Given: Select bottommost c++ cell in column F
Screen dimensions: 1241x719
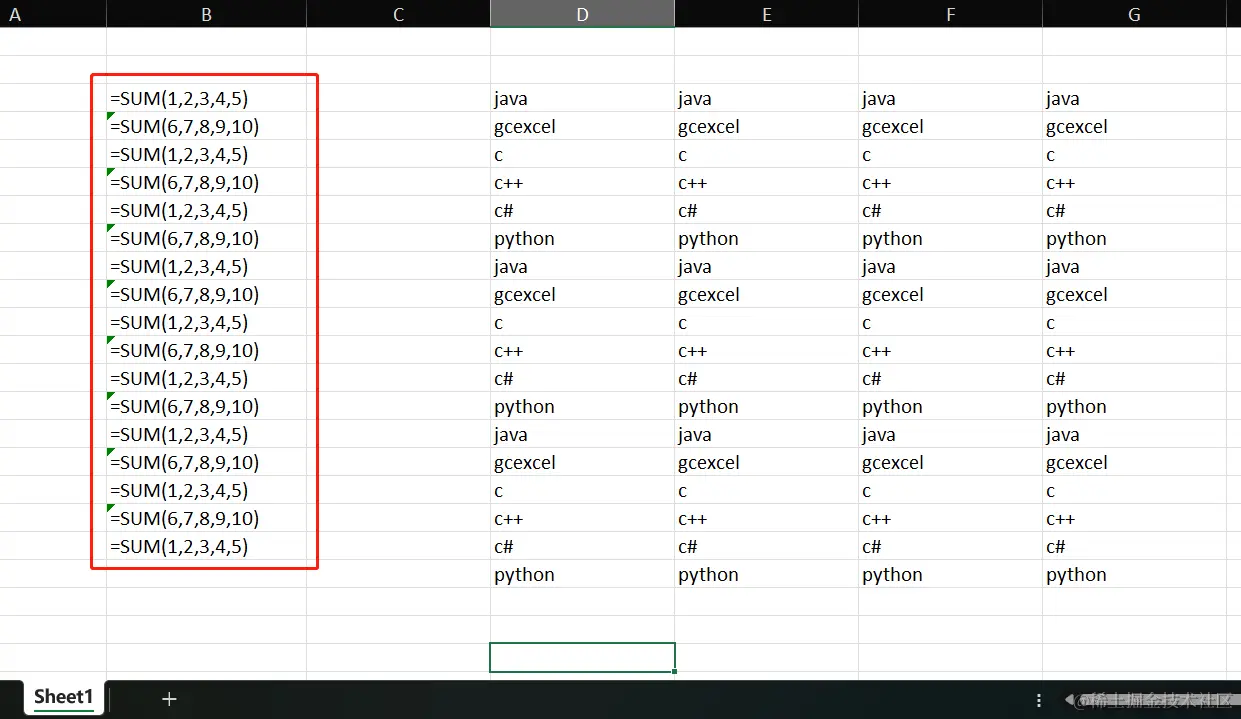Looking at the screenshot, I should coord(950,518).
